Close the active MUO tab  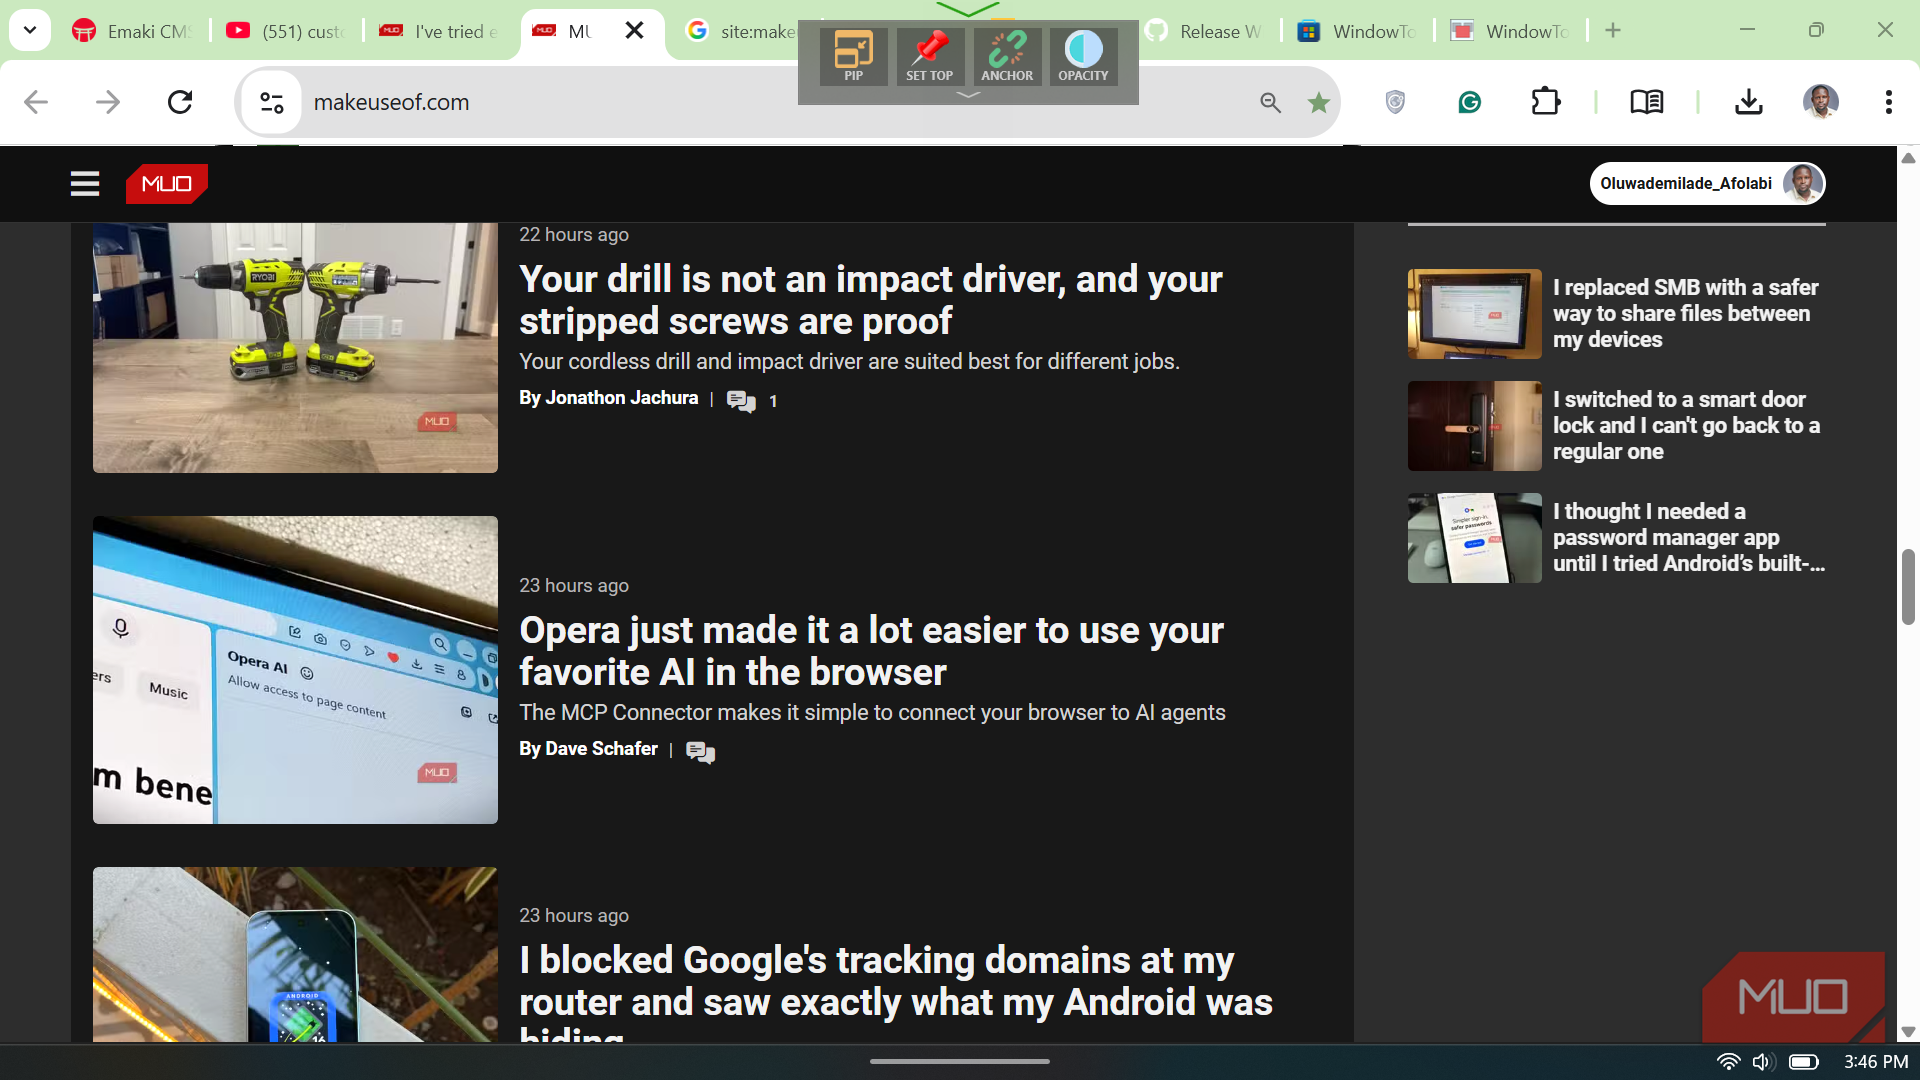click(634, 31)
